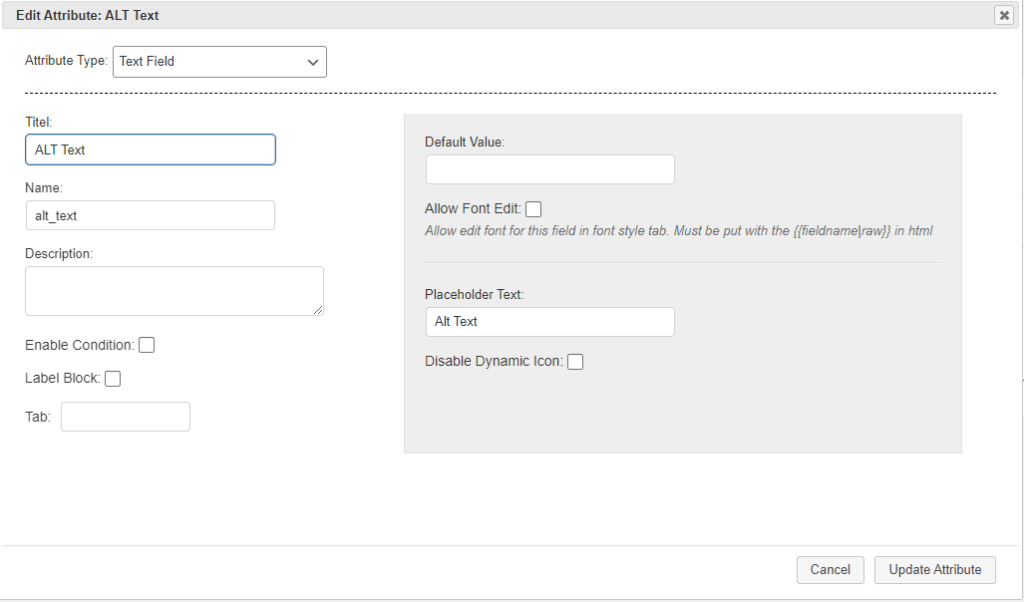Open the Attribute Type dropdown
The image size is (1024, 602).
[219, 61]
